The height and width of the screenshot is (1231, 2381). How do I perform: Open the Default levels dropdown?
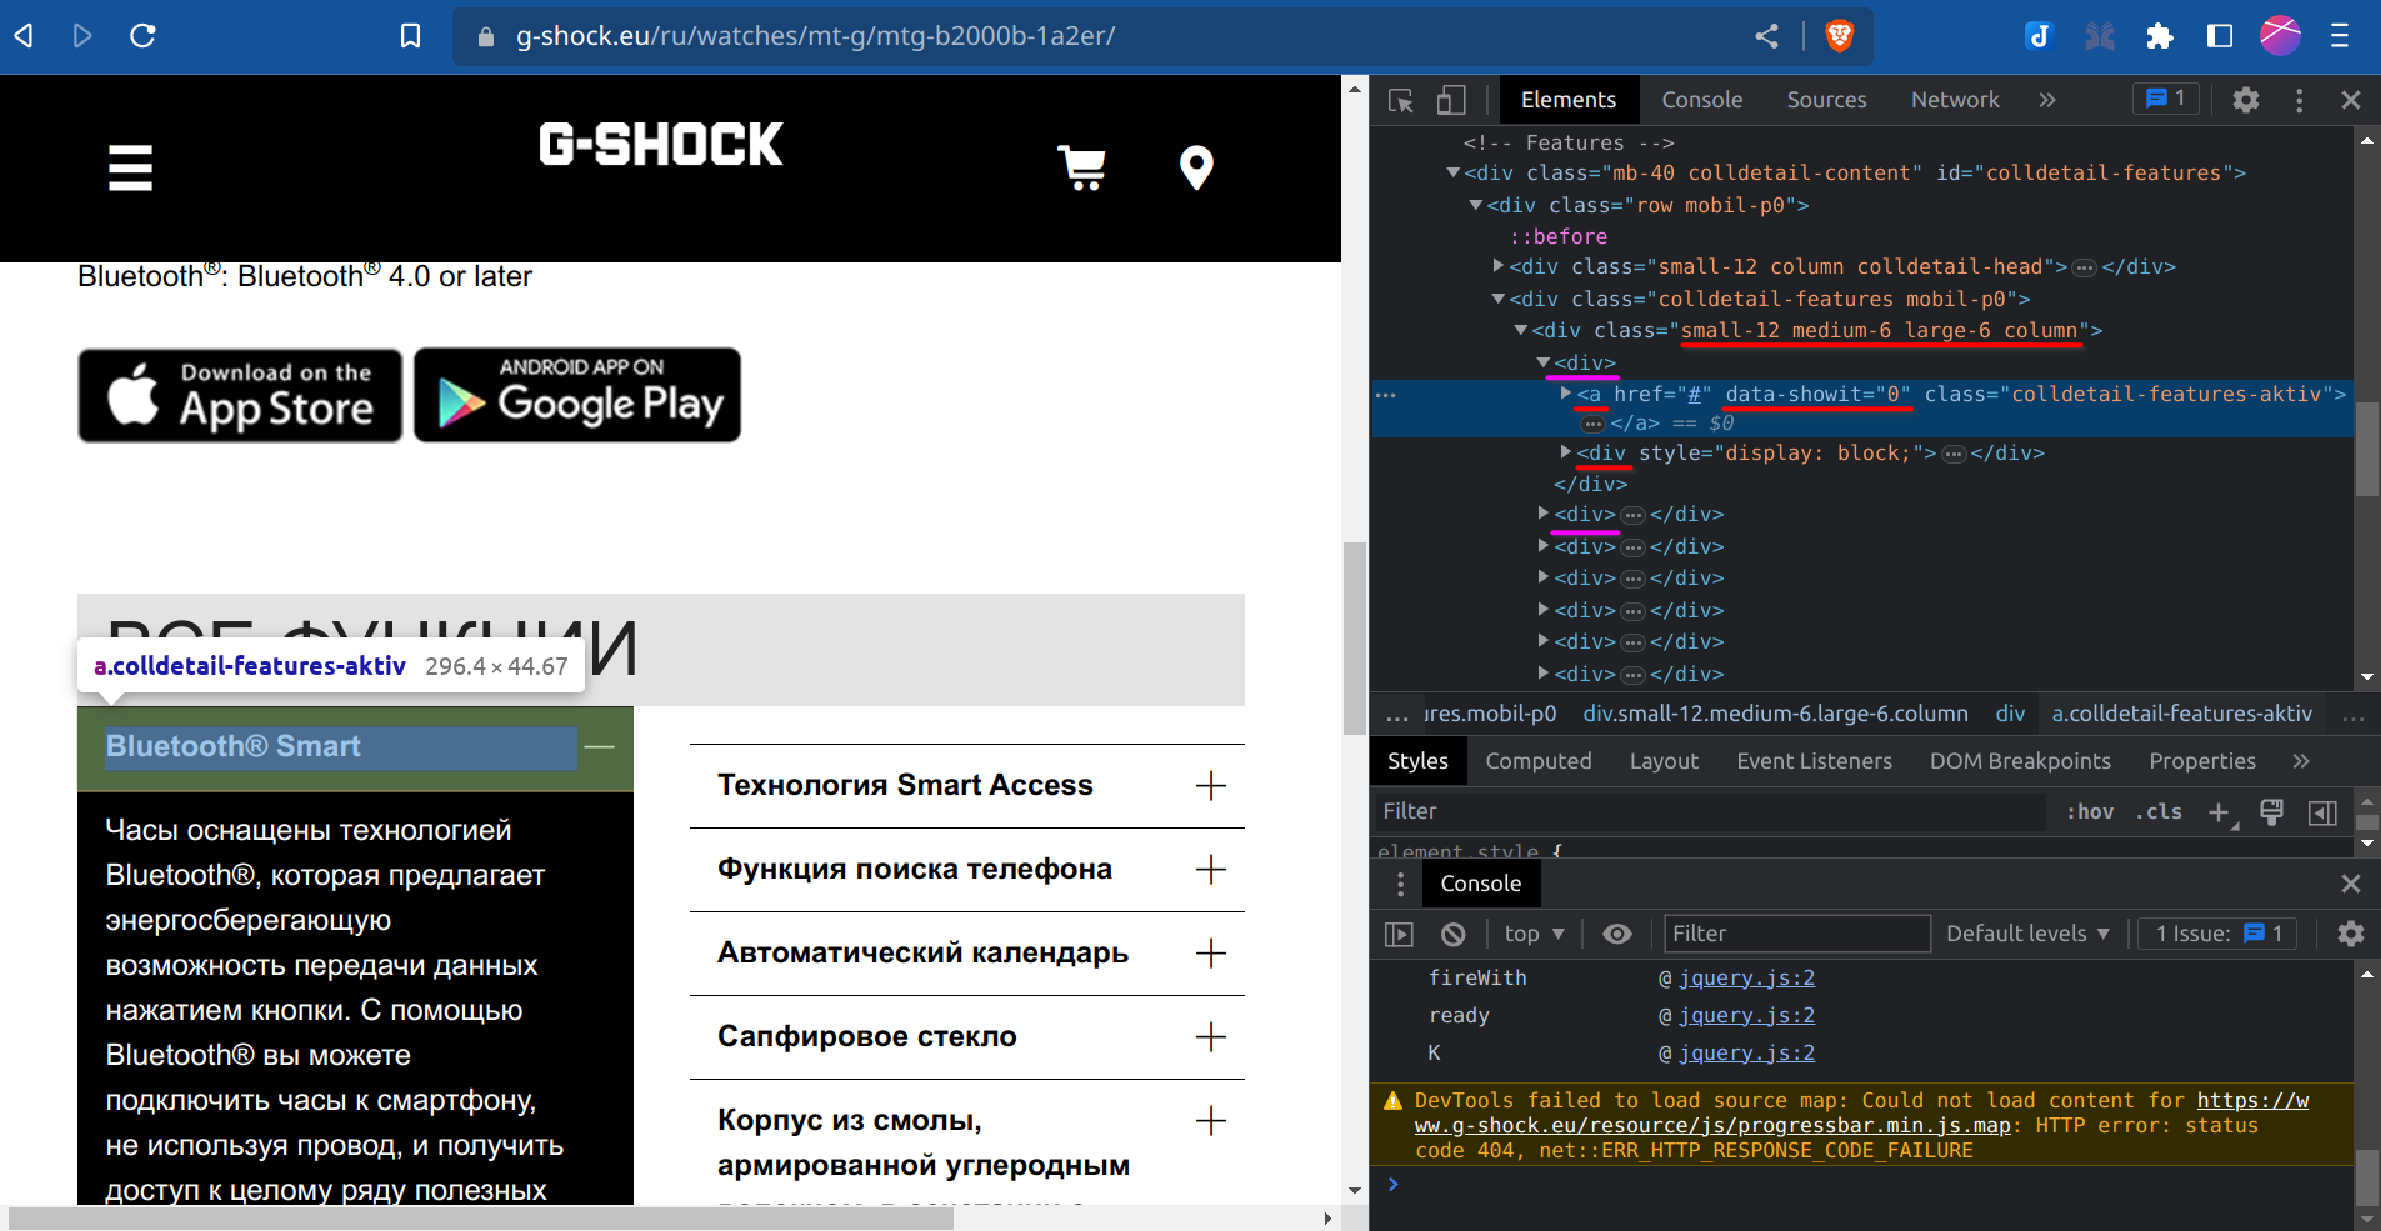click(2027, 934)
